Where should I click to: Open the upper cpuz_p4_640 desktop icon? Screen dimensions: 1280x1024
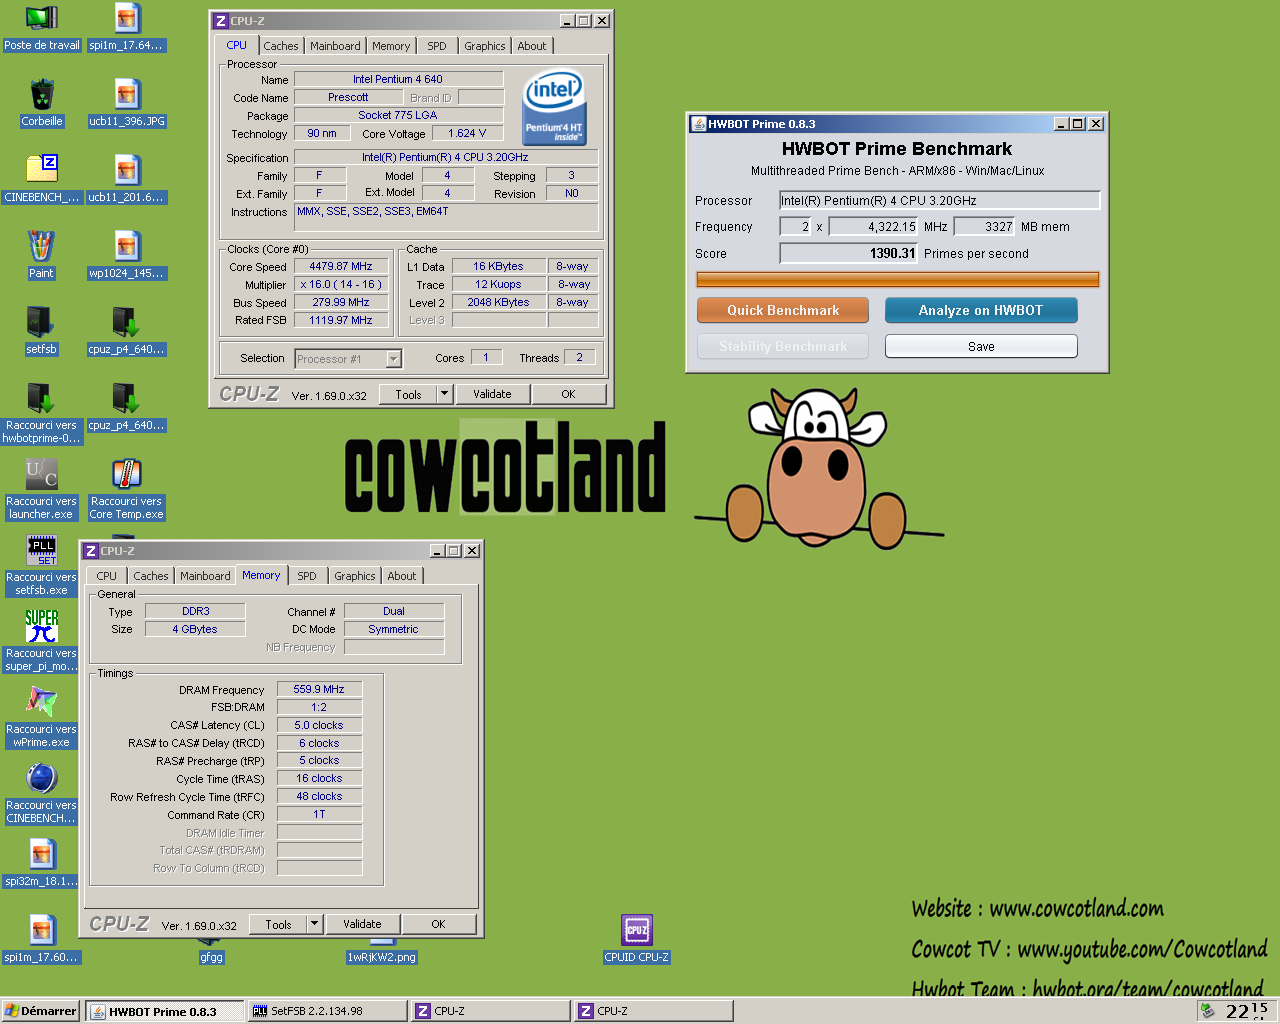126,331
